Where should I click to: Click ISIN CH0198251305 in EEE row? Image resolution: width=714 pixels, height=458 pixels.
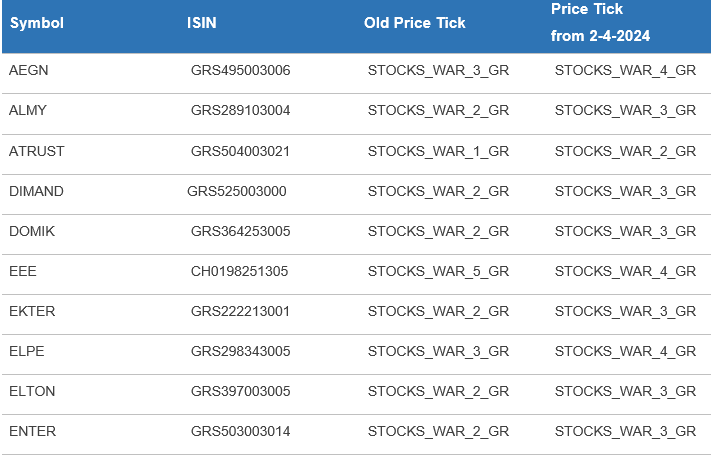point(239,271)
